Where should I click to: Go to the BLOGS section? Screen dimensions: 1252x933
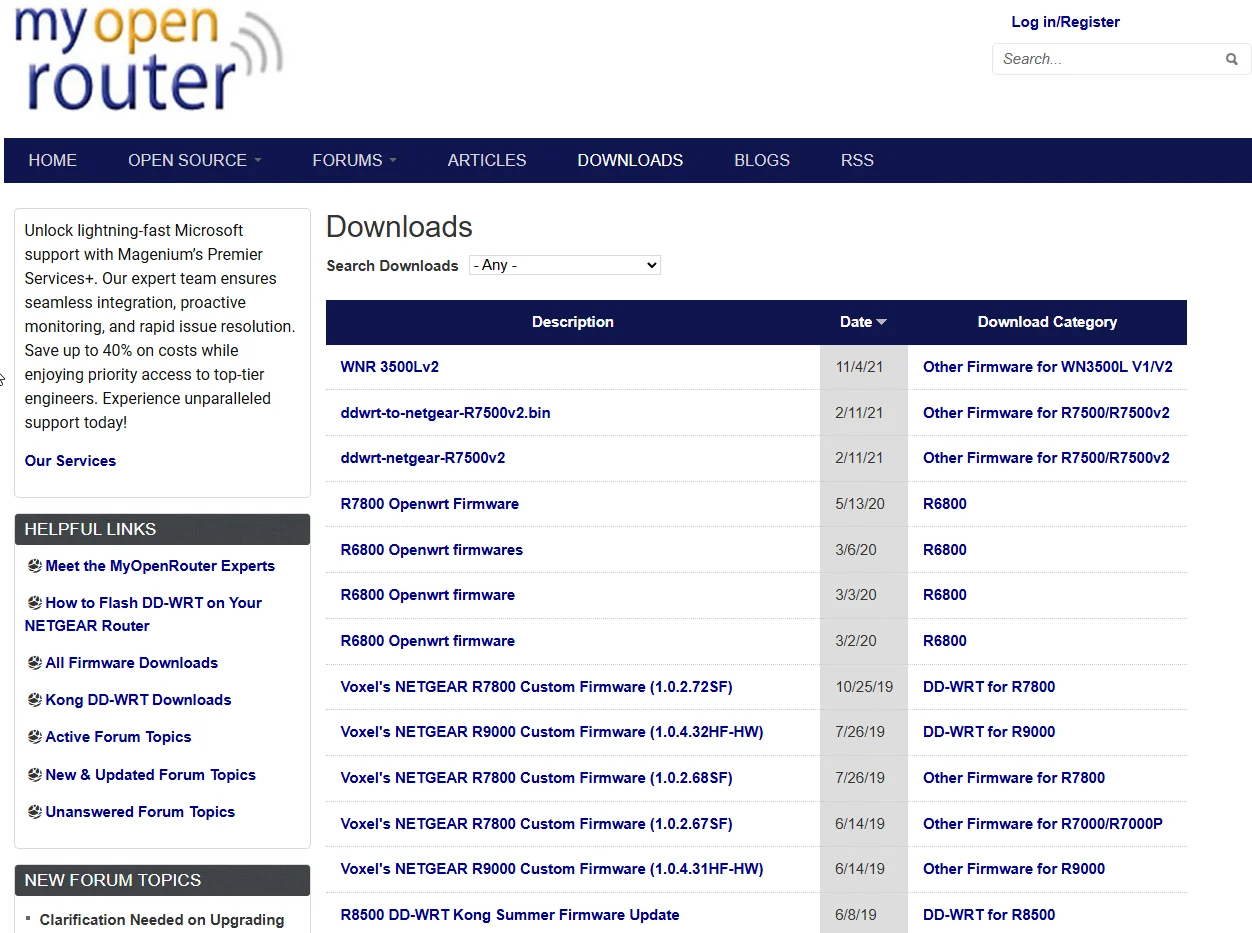click(x=762, y=160)
